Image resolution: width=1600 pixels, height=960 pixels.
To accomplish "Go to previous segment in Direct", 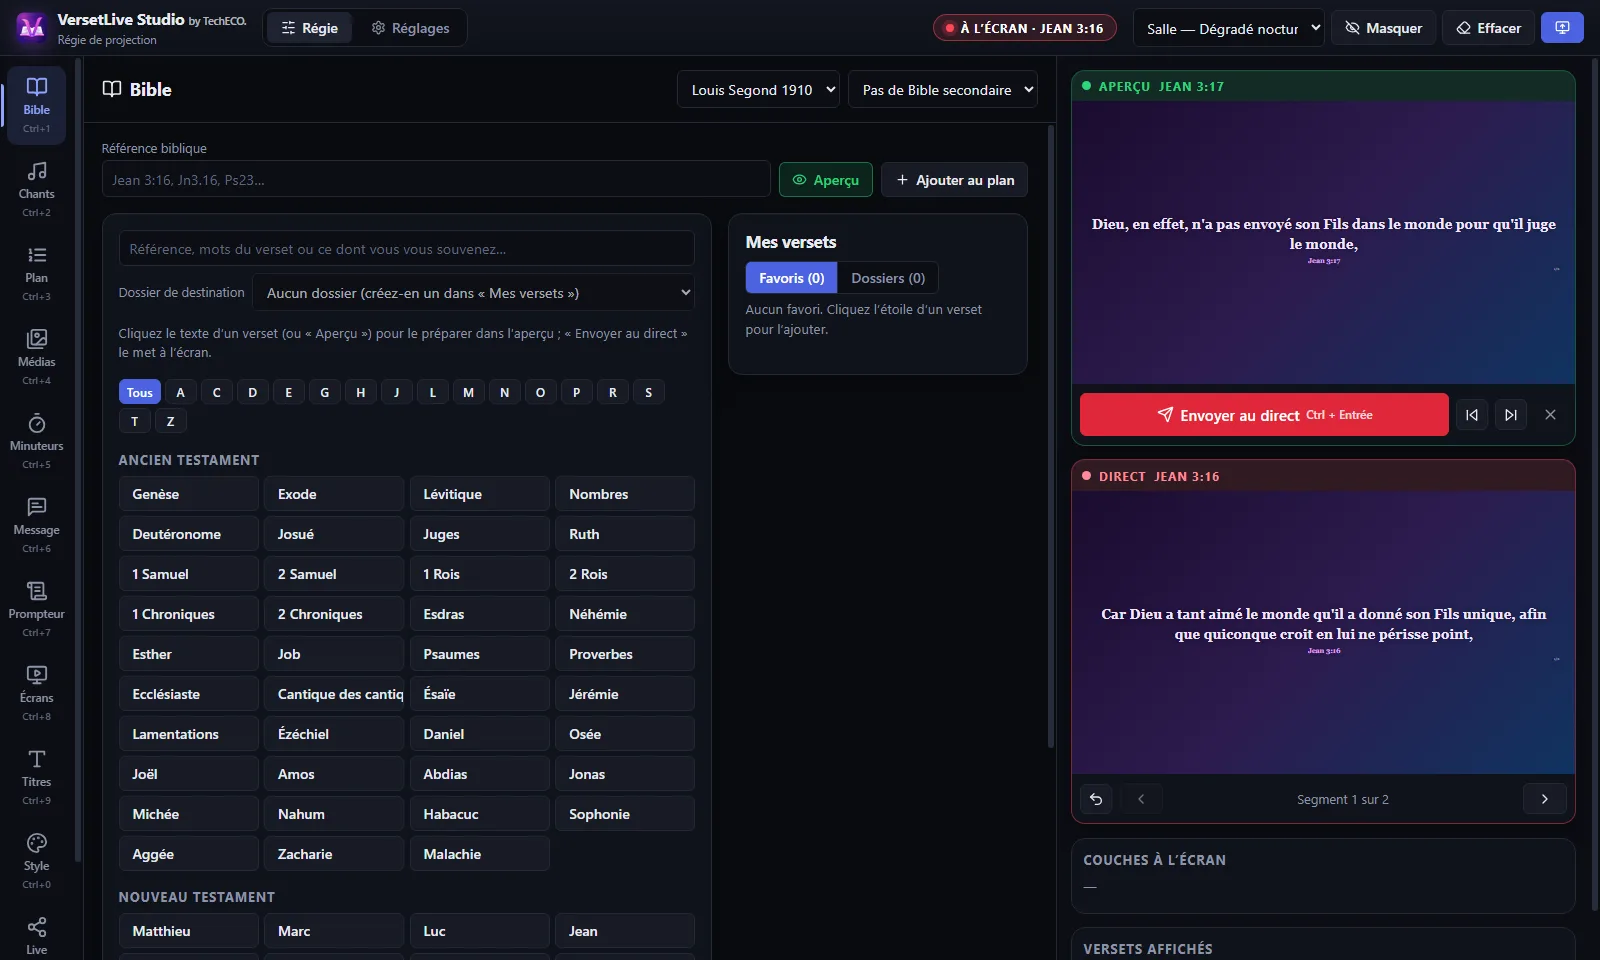I will [x=1141, y=799].
